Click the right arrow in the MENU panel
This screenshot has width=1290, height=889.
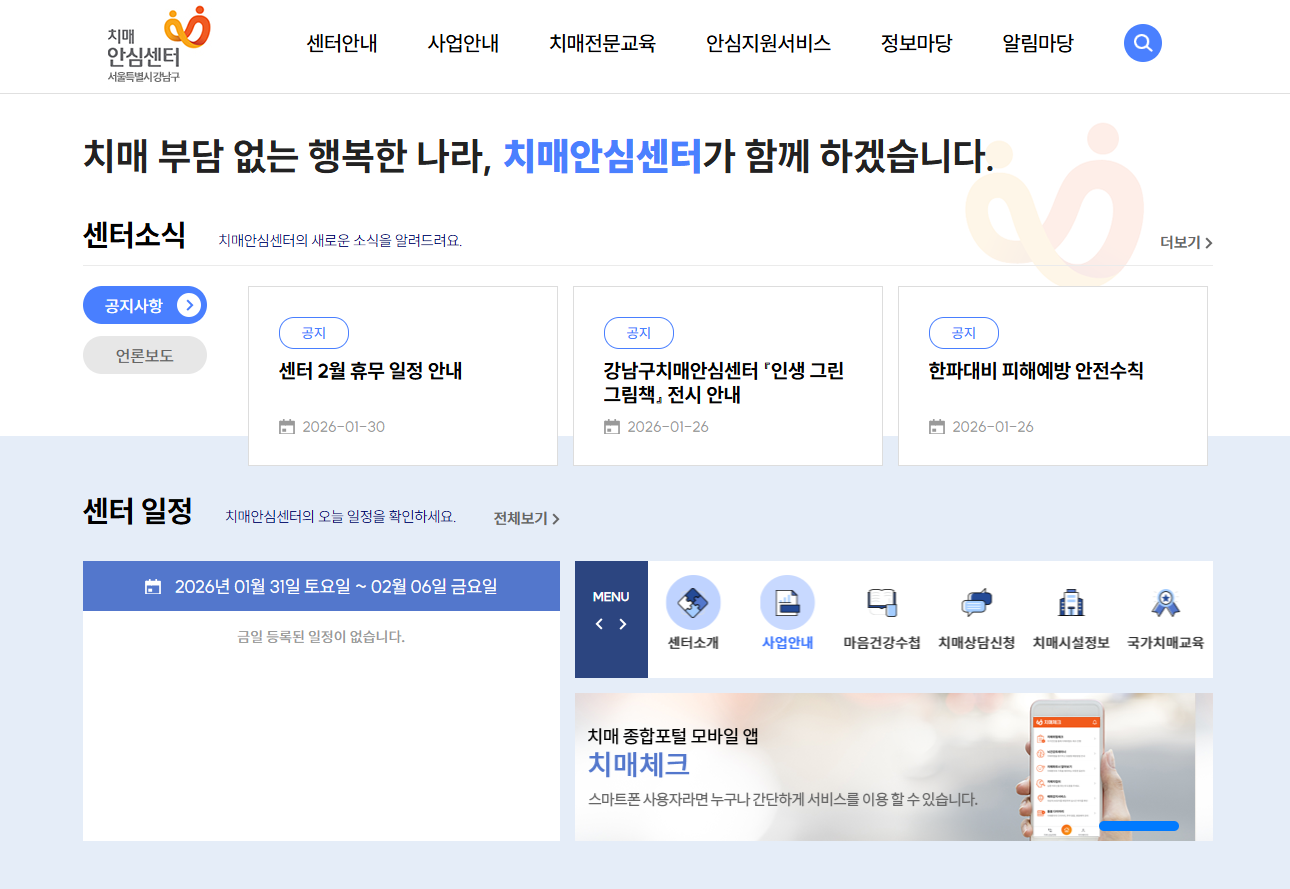[621, 622]
